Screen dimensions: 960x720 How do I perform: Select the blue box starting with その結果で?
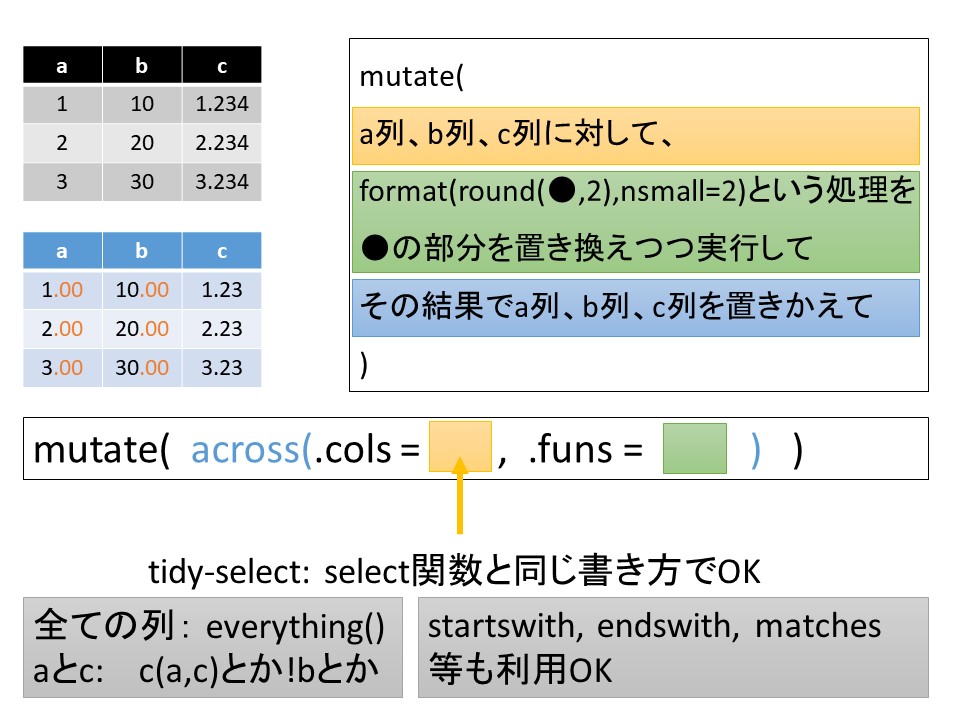point(635,306)
